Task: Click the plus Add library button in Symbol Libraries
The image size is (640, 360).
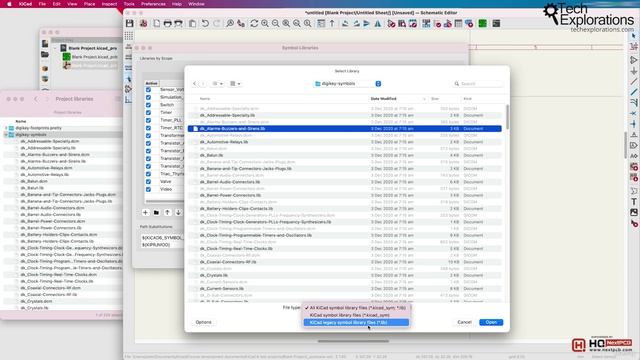Action: tap(145, 212)
